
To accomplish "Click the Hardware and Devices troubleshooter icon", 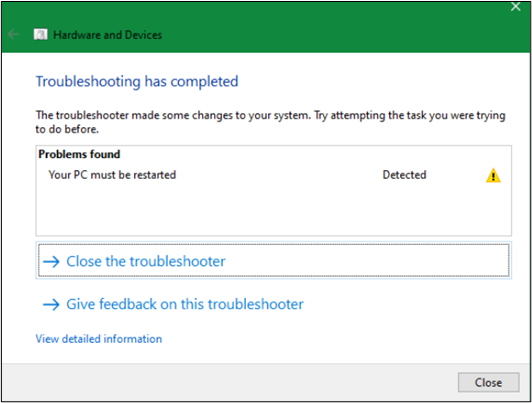I will [x=40, y=35].
